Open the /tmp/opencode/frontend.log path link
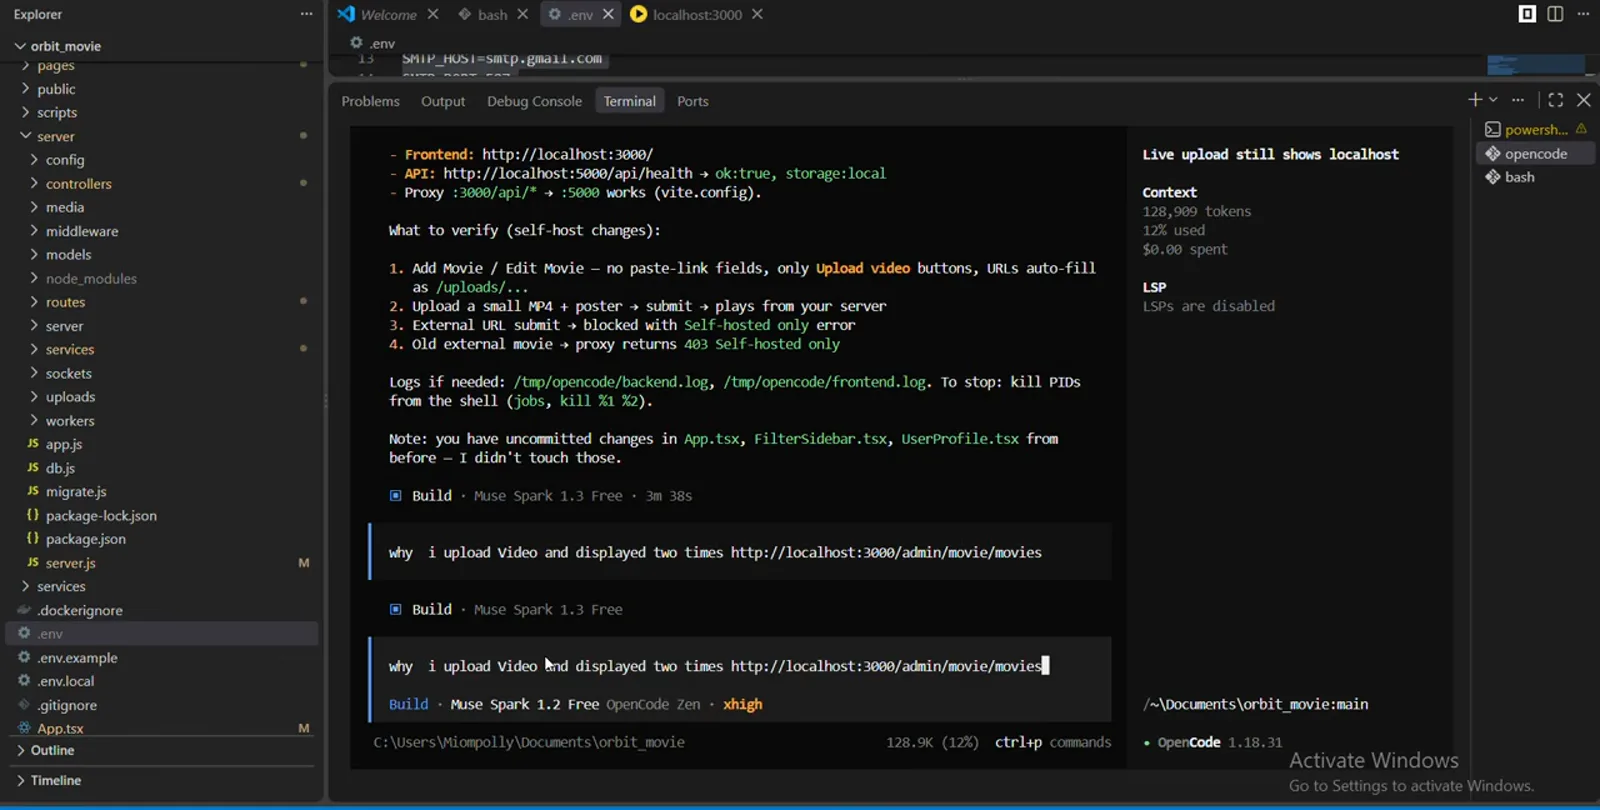The image size is (1600, 810). point(824,382)
